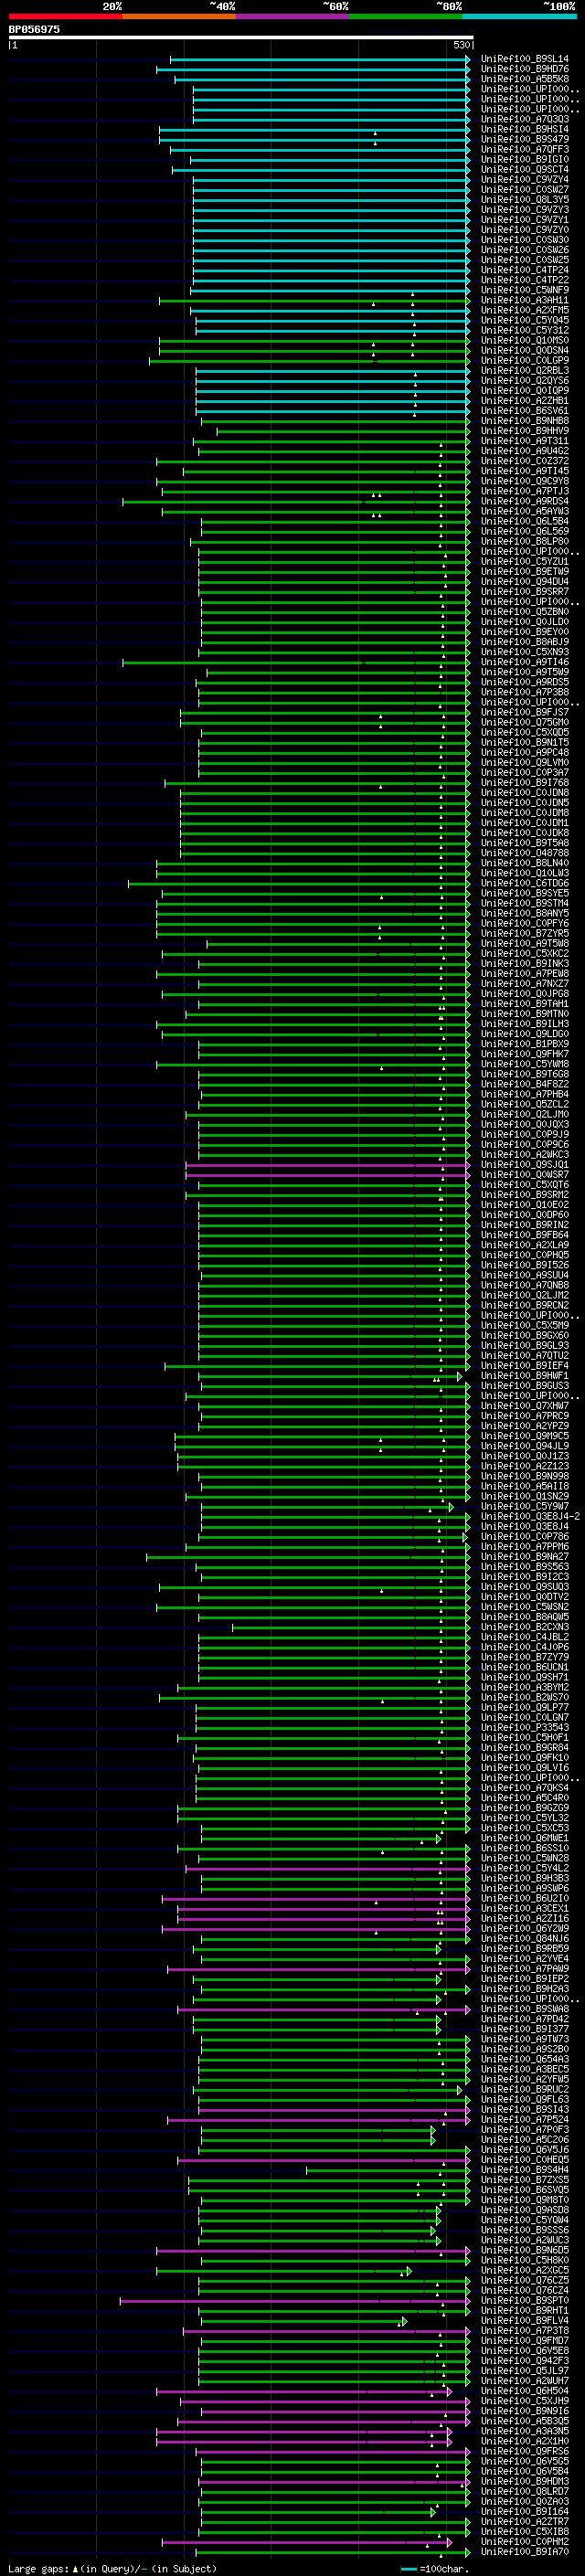This screenshot has width=585, height=2576.
Task: Select hit UniRef100_C0PHQ5
Action: 525,1255
